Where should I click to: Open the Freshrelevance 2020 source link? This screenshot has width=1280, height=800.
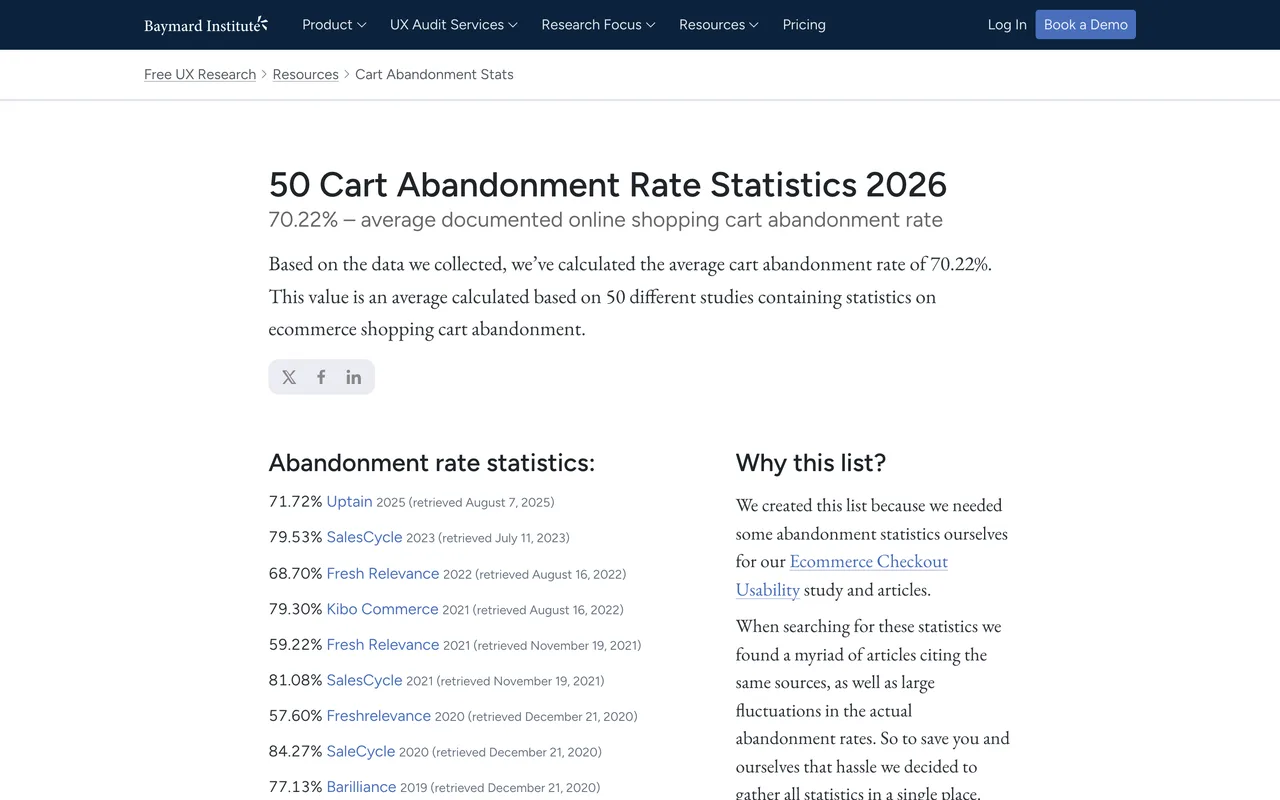(x=378, y=716)
